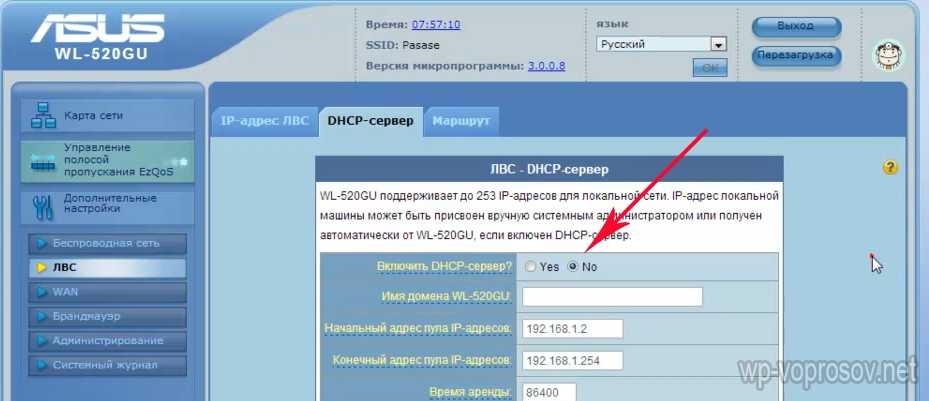Click the ending IP pool field 192.168.1.254
The height and width of the screenshot is (401, 929).
click(x=572, y=360)
